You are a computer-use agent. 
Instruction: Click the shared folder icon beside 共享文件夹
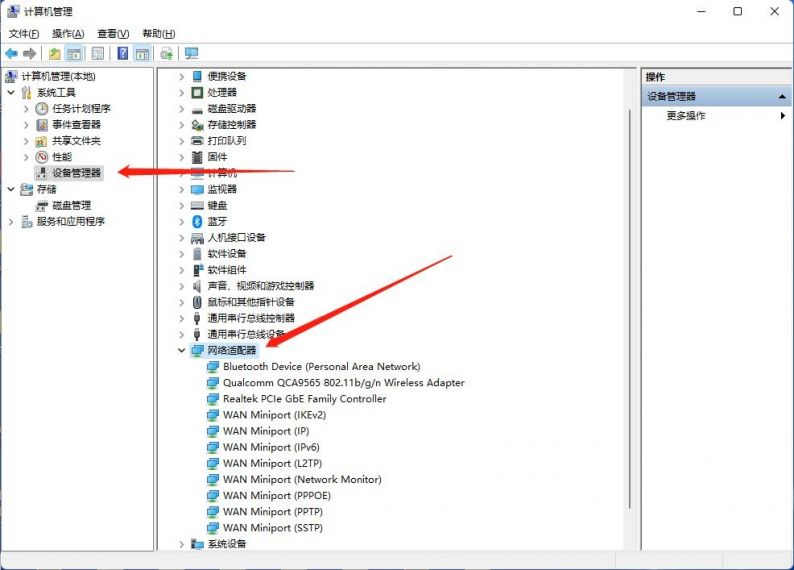pyautogui.click(x=42, y=141)
